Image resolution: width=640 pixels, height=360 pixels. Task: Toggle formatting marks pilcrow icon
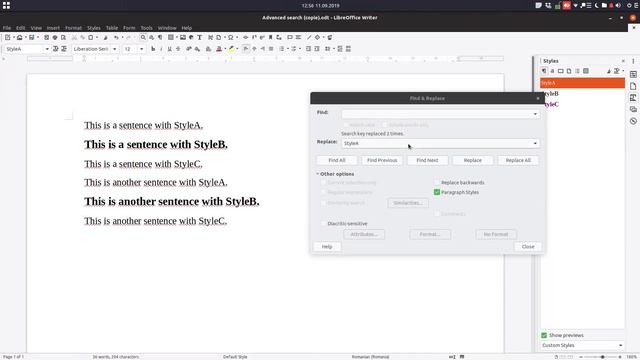[x=160, y=38]
